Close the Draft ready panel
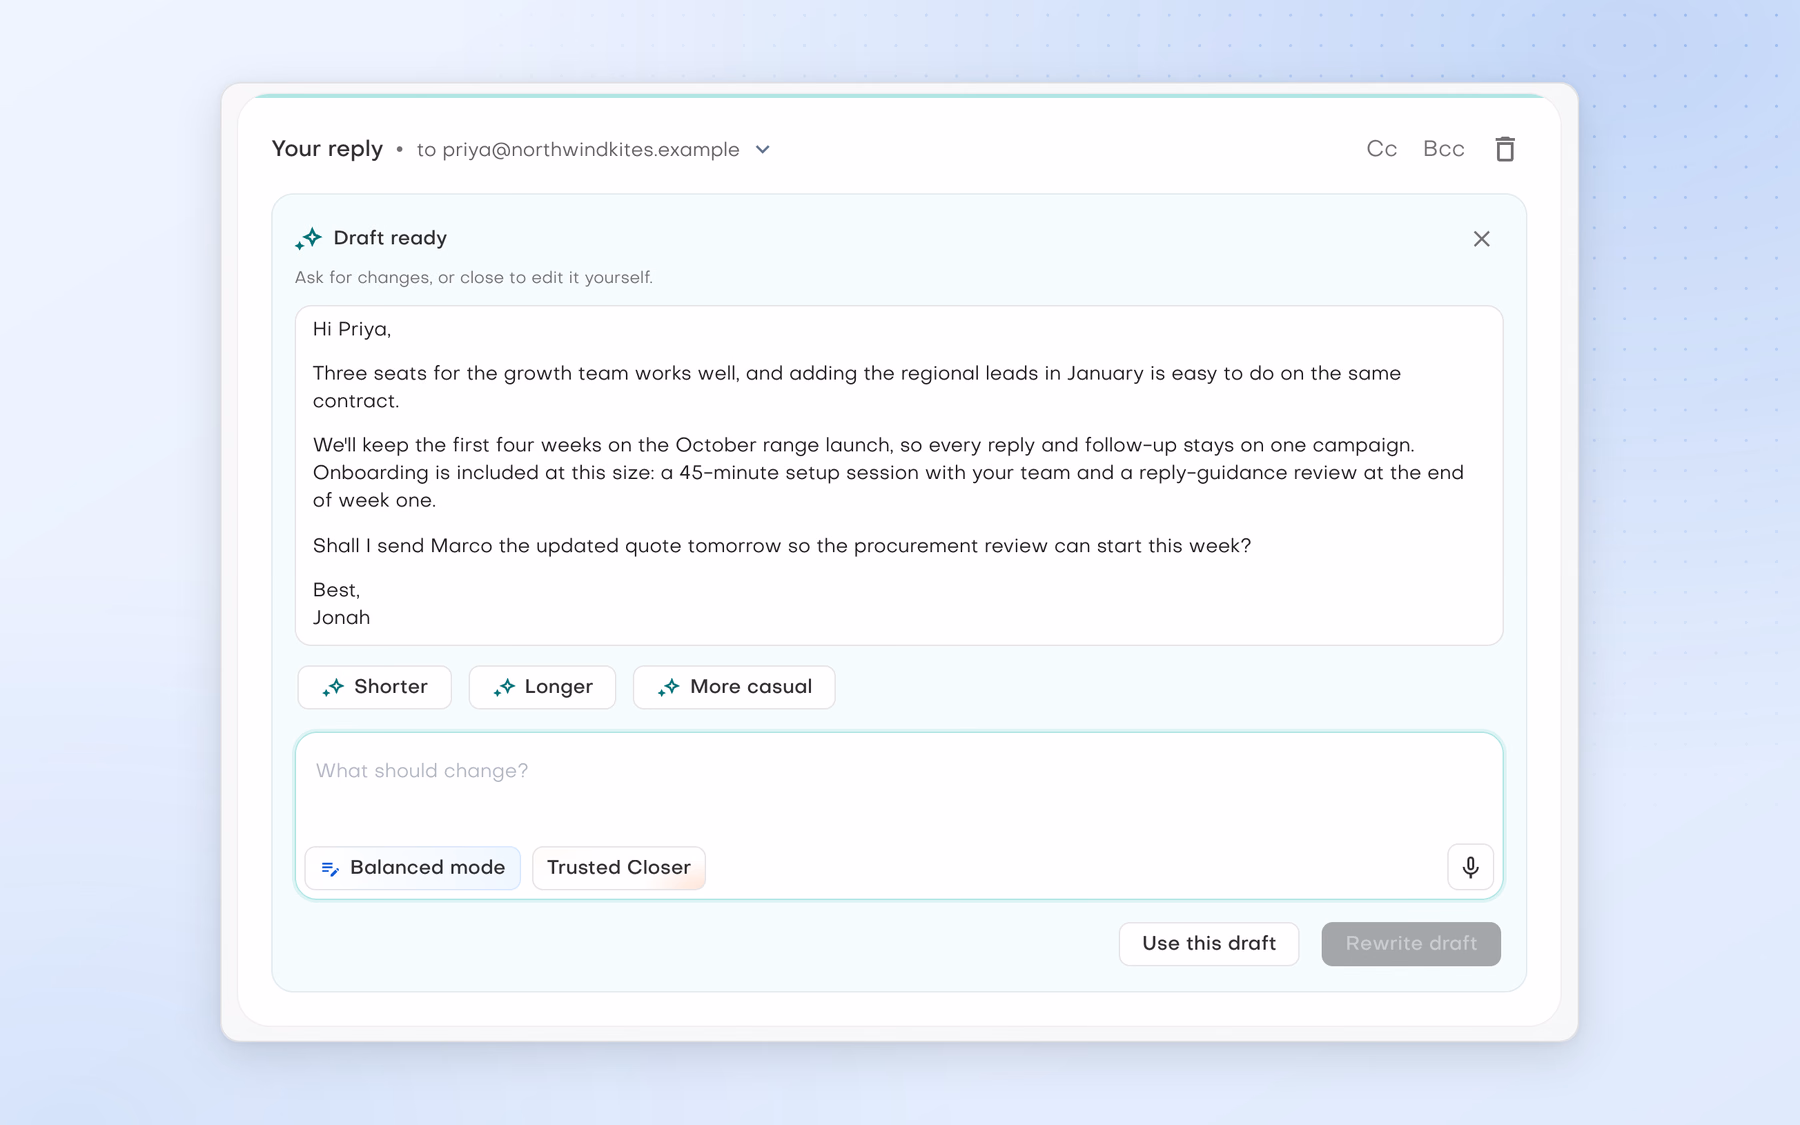The height and width of the screenshot is (1125, 1800). coord(1481,239)
